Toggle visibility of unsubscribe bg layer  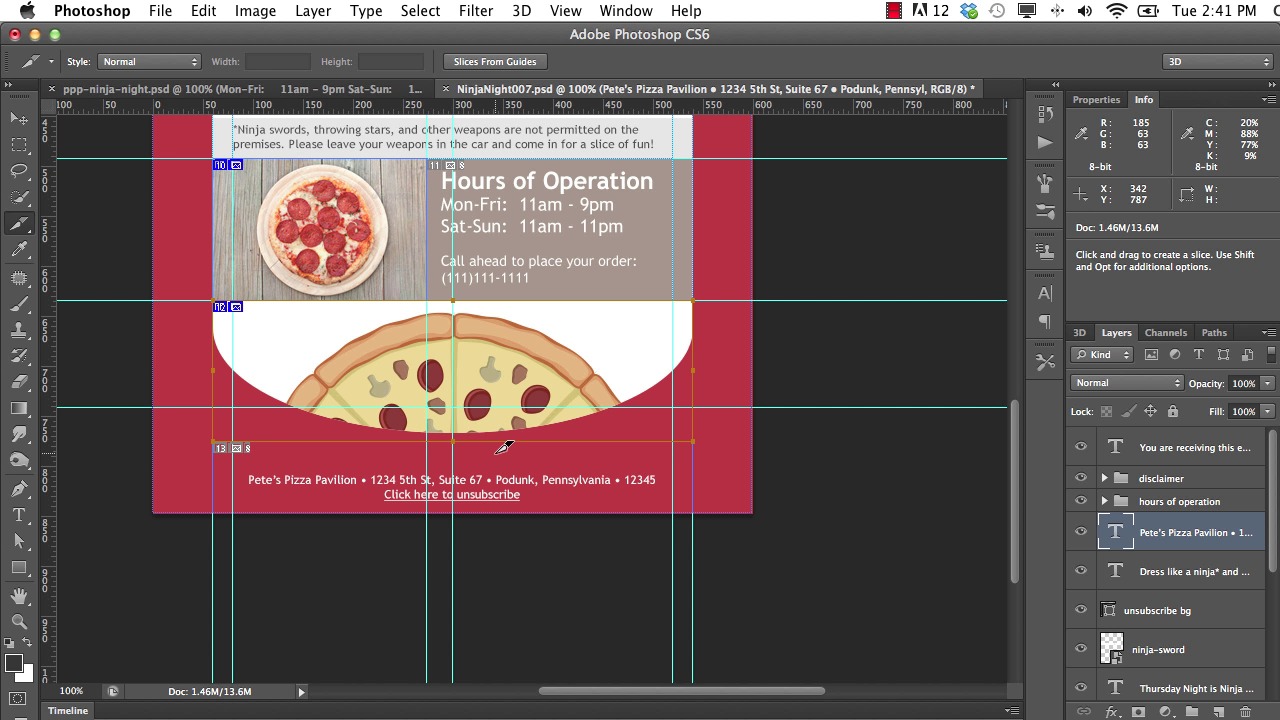(x=1081, y=610)
